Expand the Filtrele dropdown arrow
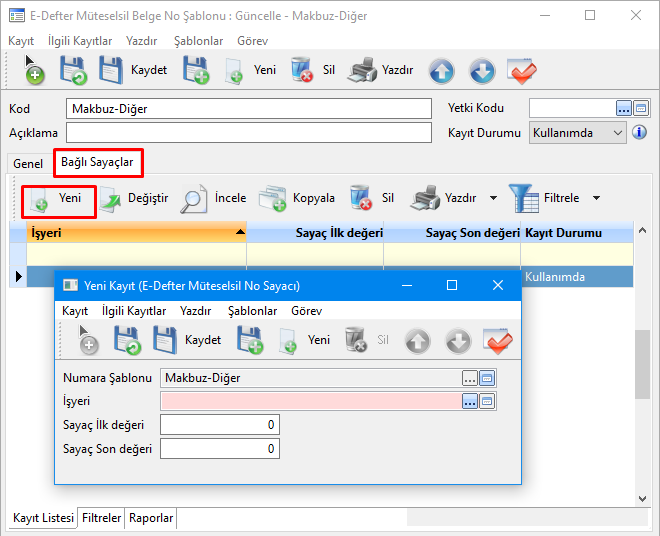This screenshot has height=536, width=660. click(597, 198)
